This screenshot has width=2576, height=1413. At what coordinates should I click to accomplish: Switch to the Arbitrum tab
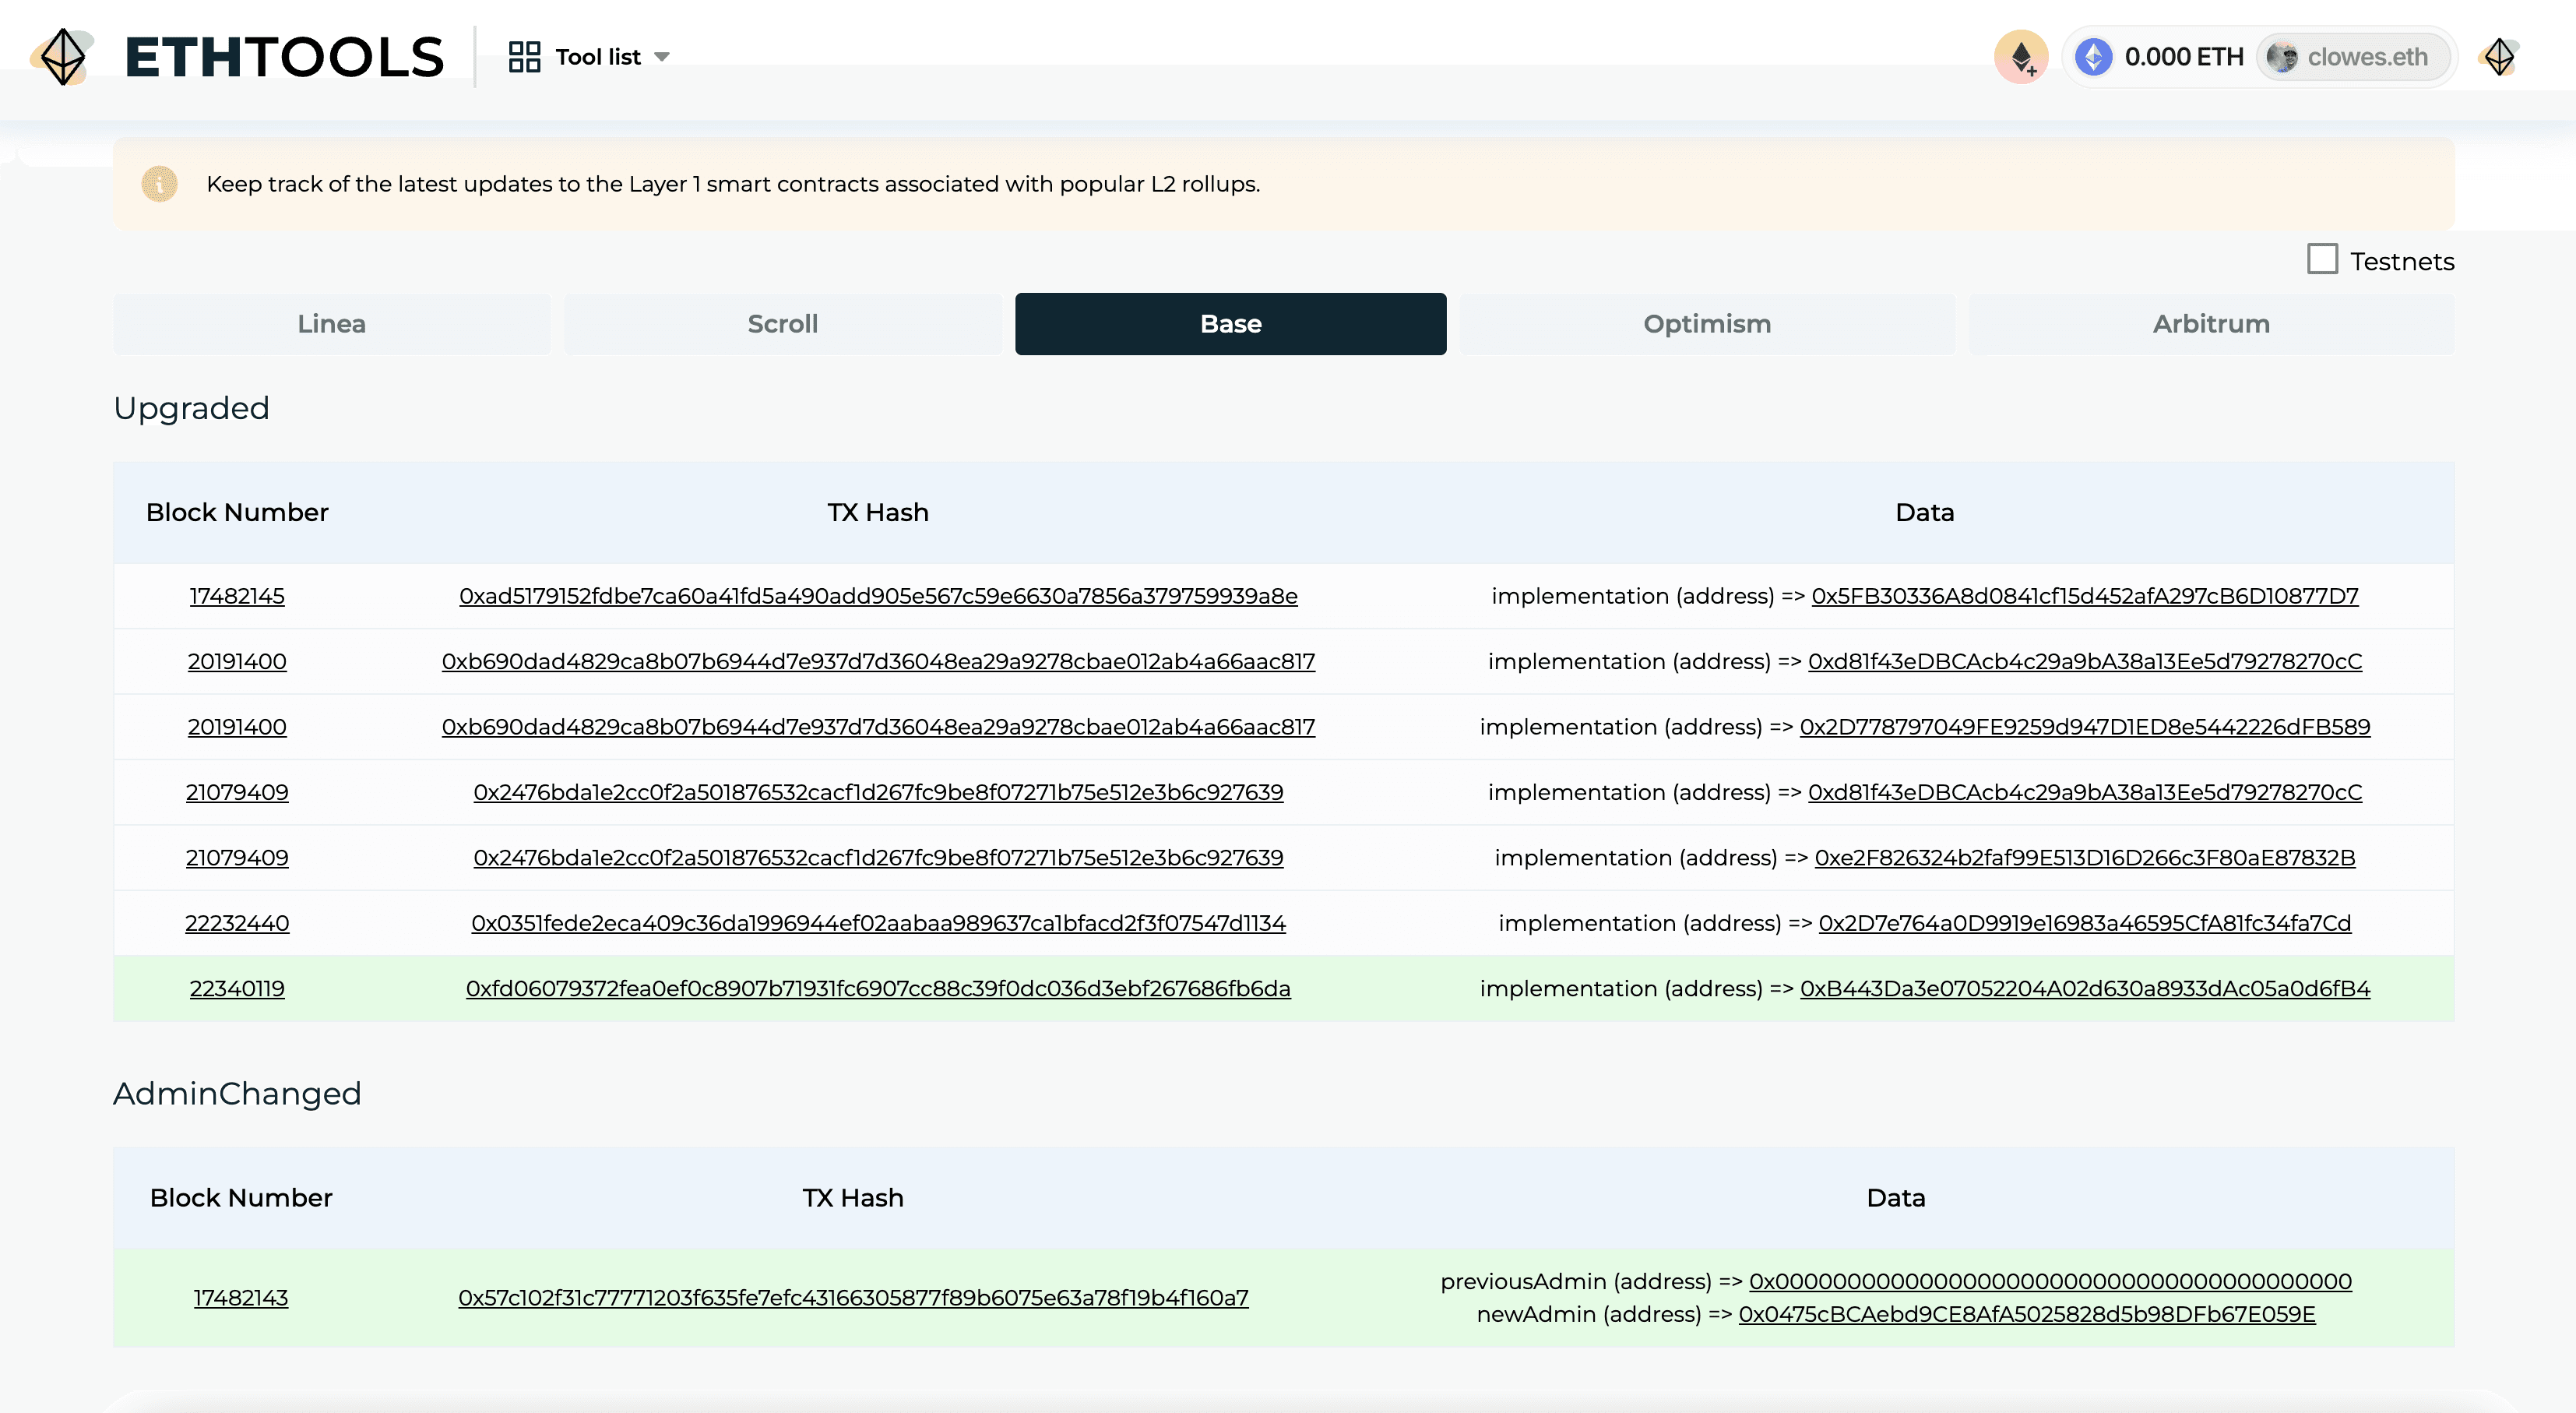[x=2210, y=324]
